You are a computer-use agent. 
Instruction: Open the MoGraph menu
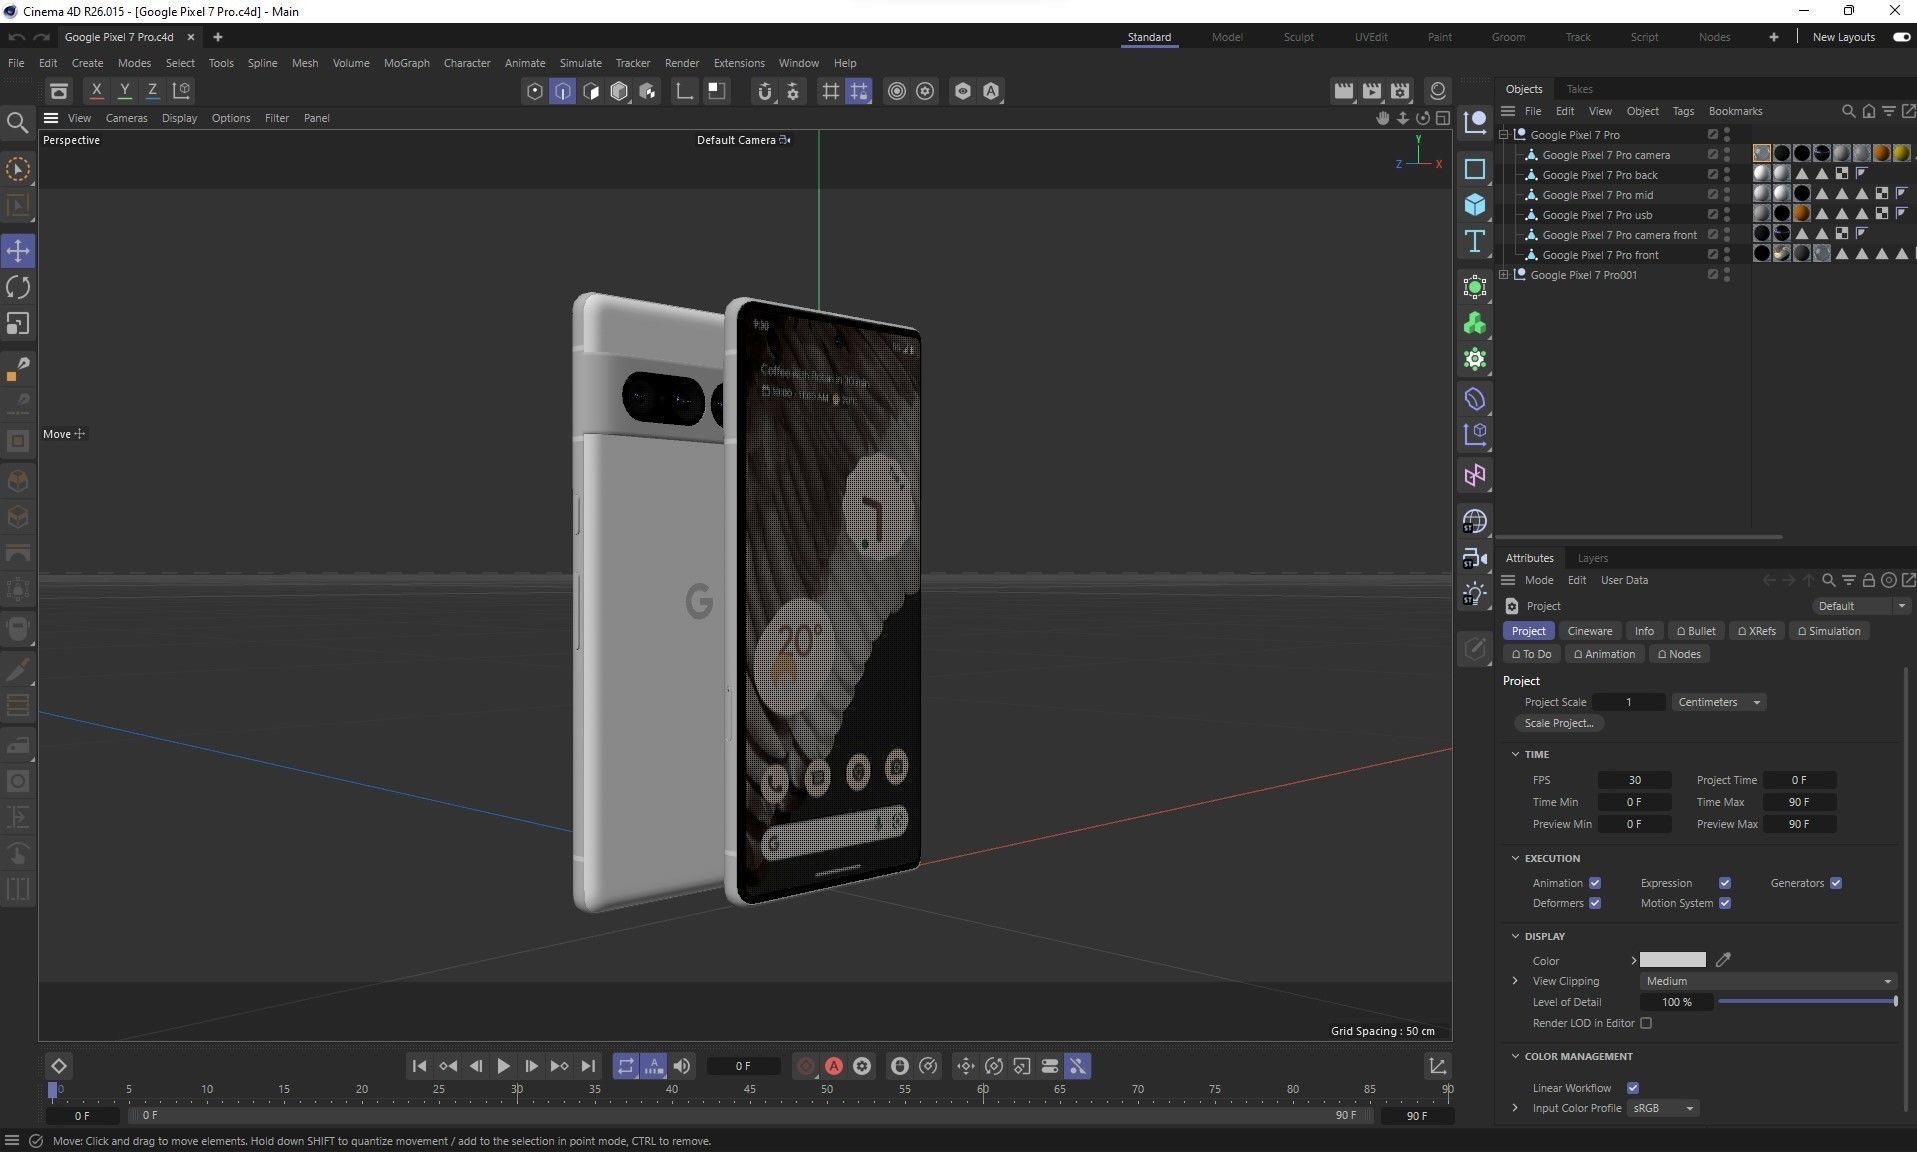(x=406, y=63)
